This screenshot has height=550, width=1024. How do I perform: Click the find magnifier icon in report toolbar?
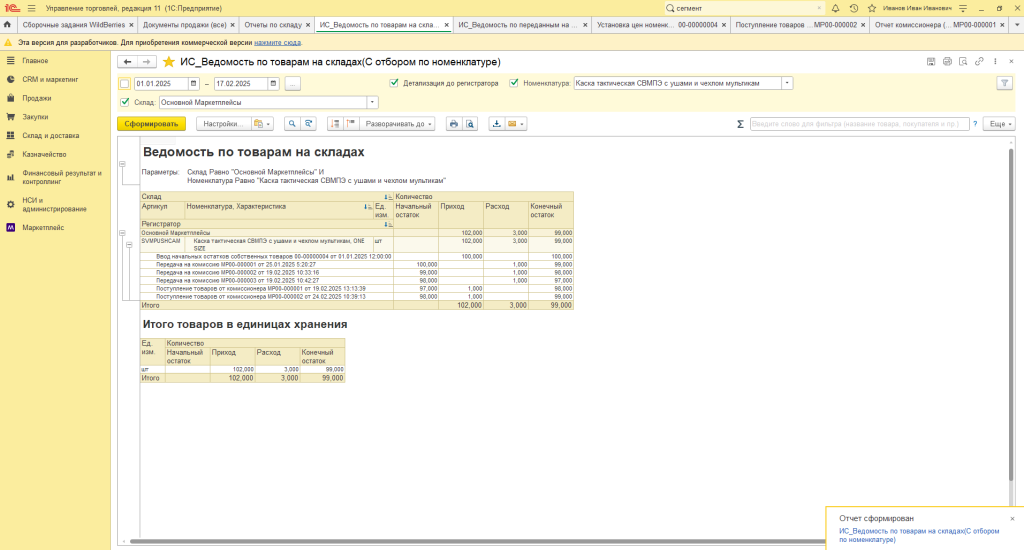[x=292, y=123]
